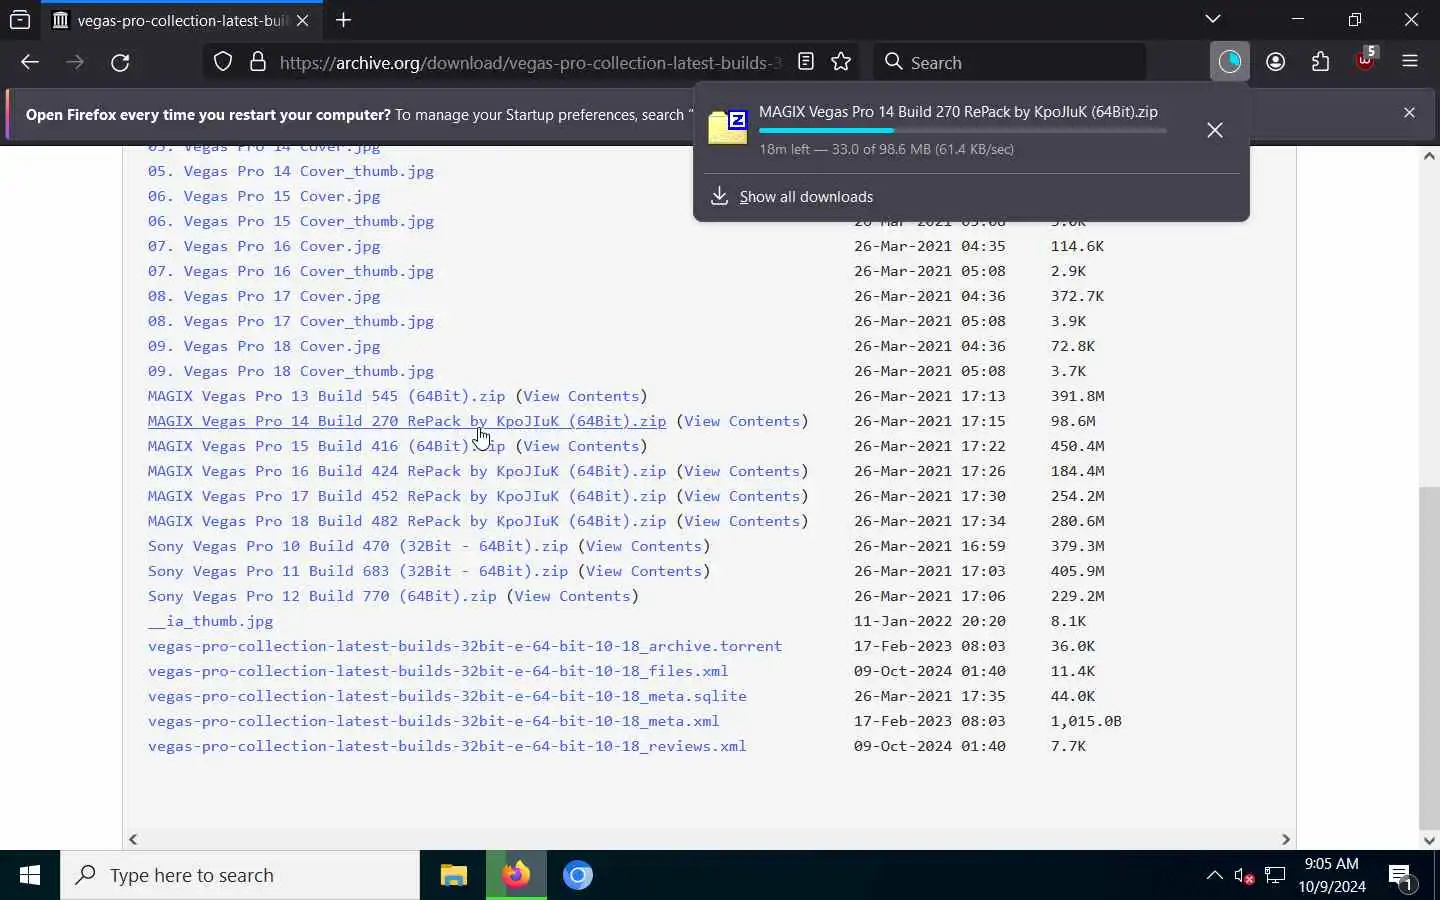Open 07. Vegas Pro 16 Cover_thumb.jpg

point(291,271)
